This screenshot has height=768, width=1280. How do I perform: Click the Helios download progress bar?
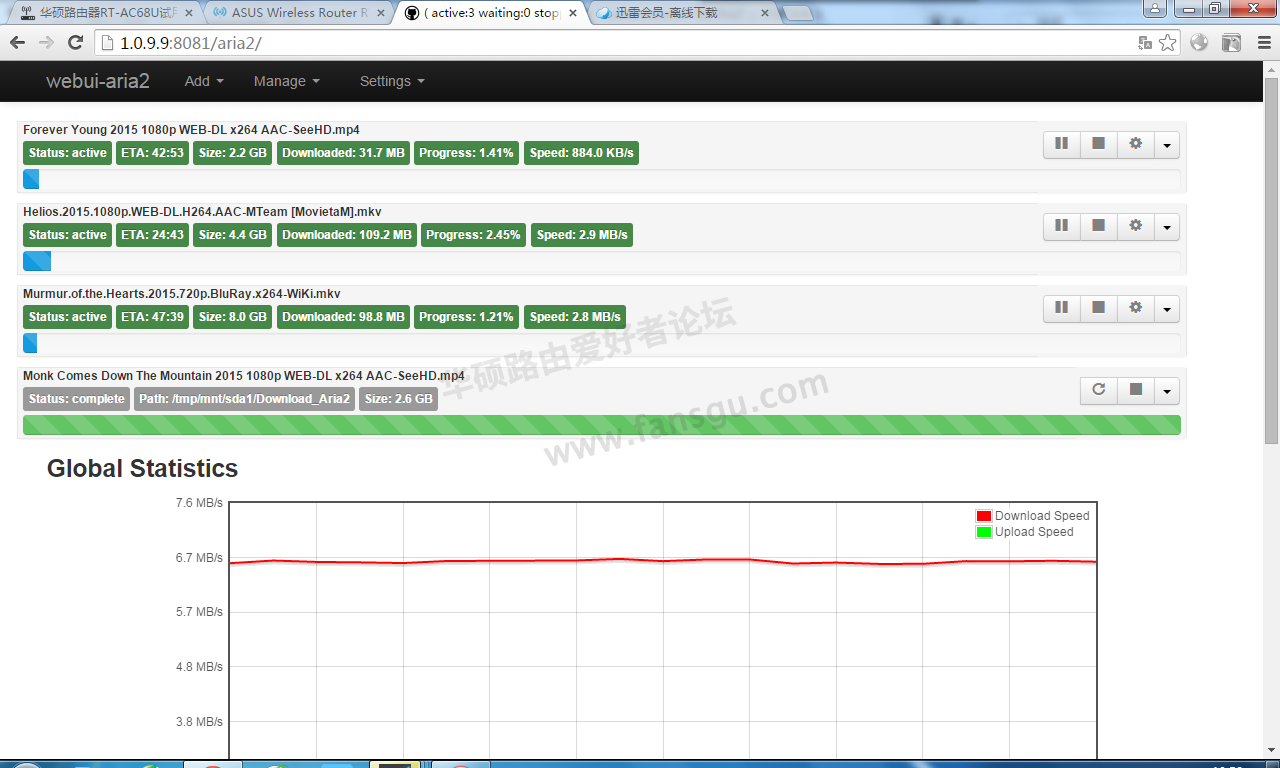click(x=601, y=261)
